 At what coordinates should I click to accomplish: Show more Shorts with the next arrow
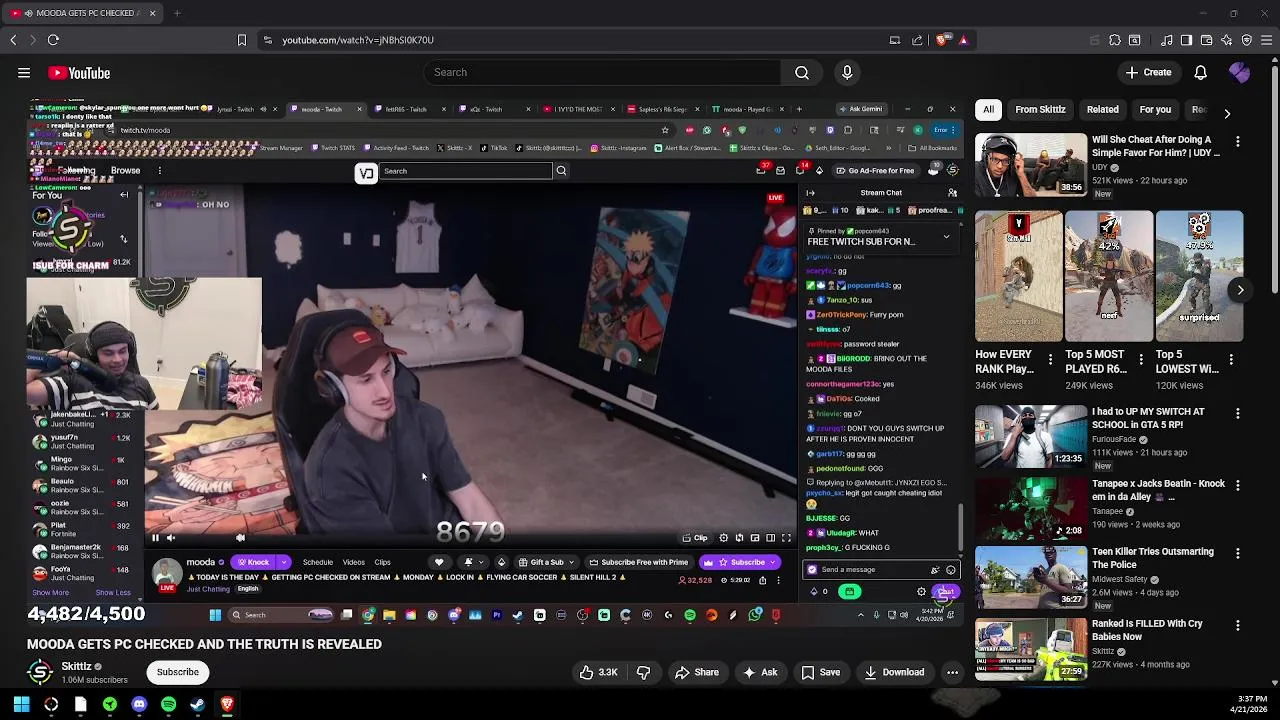[1240, 290]
